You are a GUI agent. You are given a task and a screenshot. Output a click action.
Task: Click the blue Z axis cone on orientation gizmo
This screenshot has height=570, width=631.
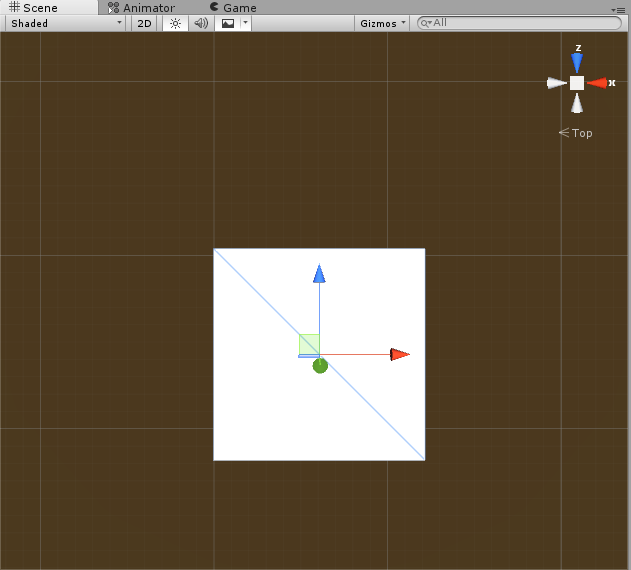click(577, 63)
